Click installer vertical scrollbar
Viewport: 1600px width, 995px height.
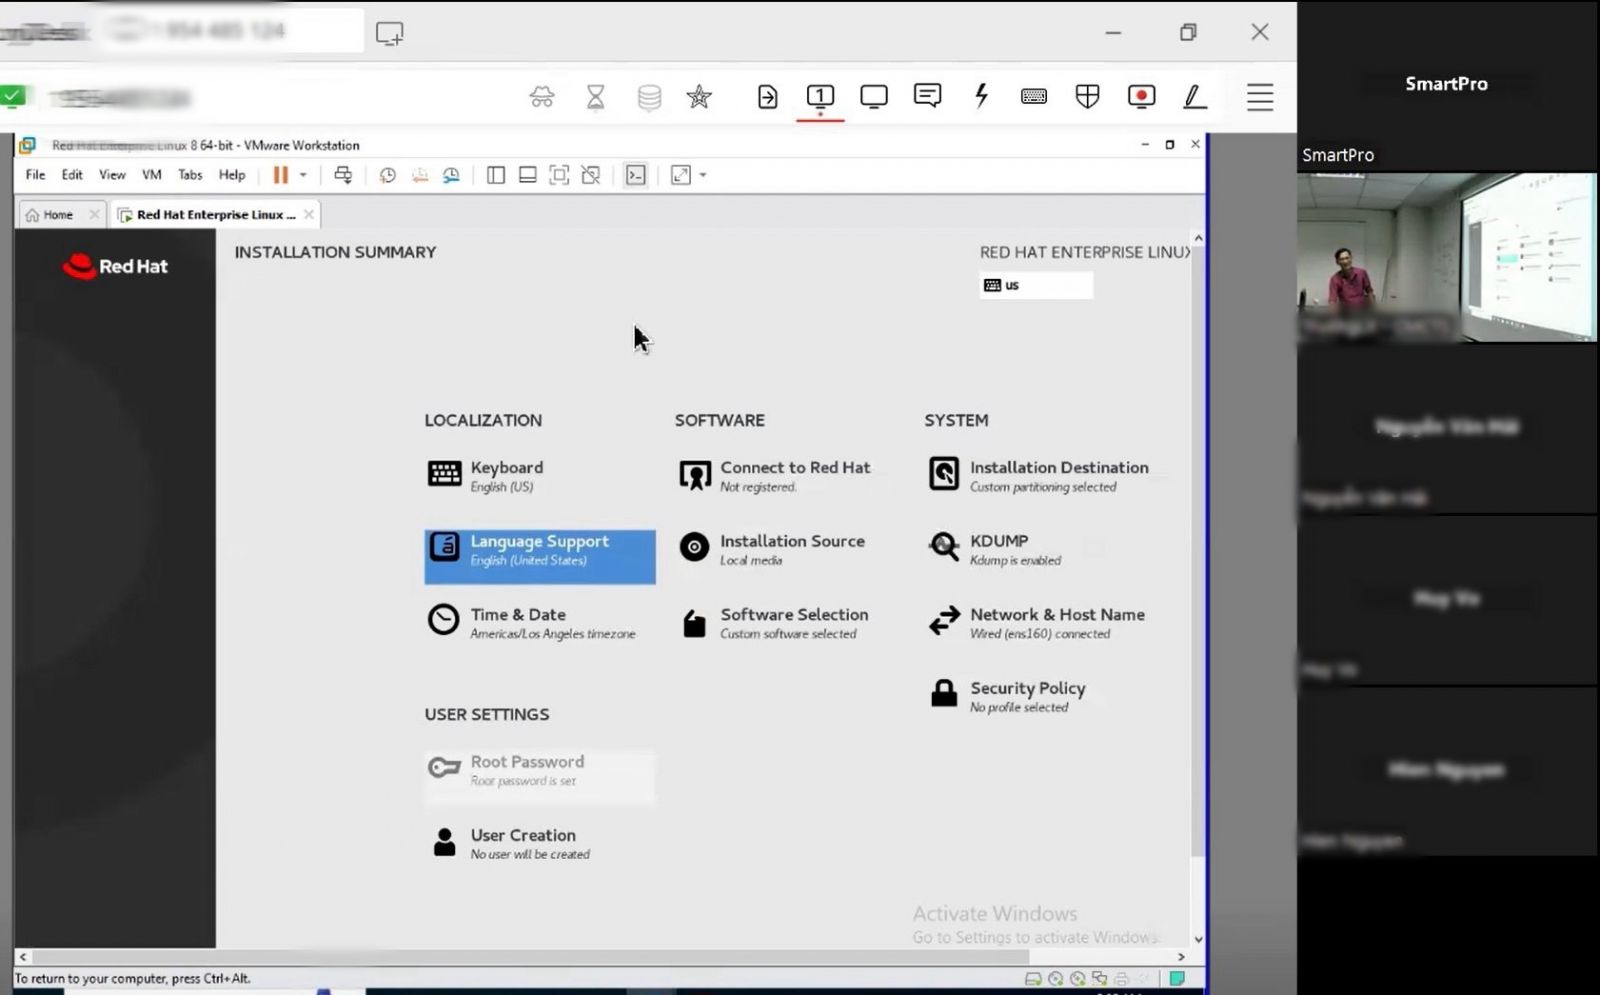[x=1198, y=550]
